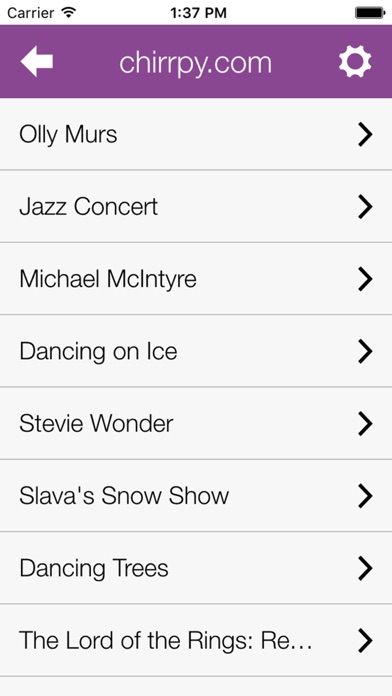Select the Jazz Concert list item

(196, 206)
